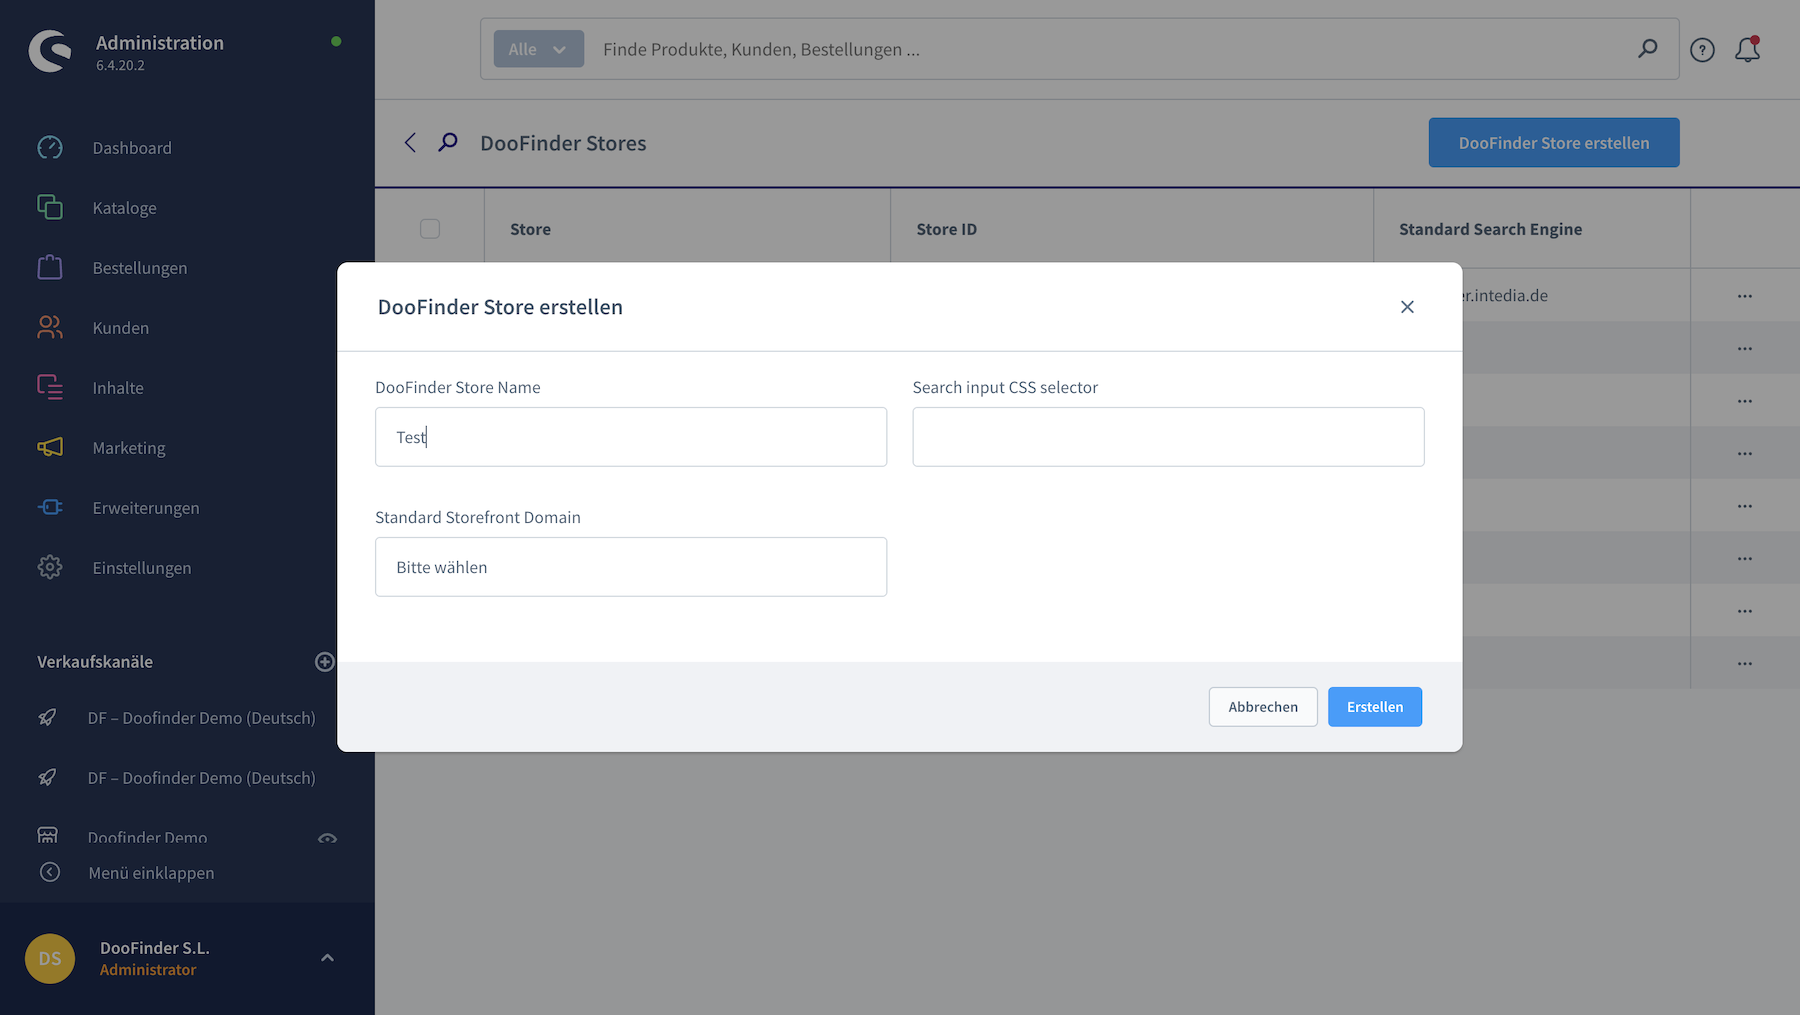Viewport: 1800px width, 1015px height.
Task: Click the DooFinder Store Name input
Action: pyautogui.click(x=631, y=437)
